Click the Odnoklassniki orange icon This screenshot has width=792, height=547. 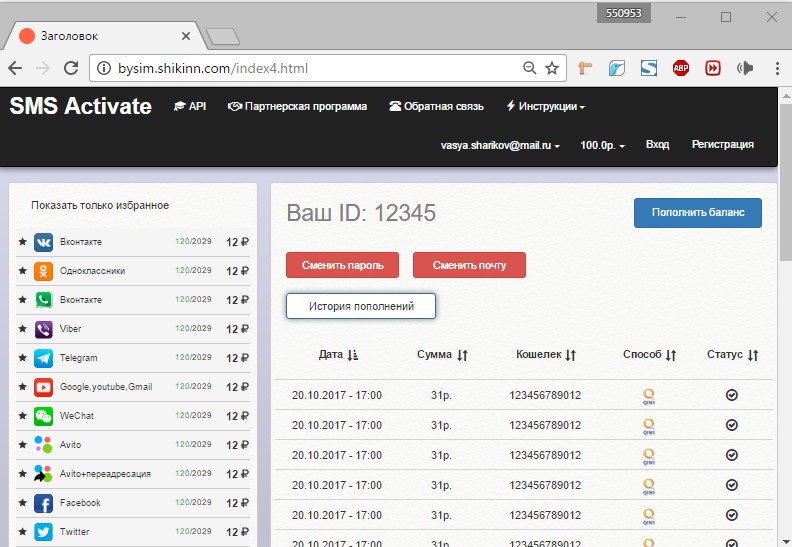click(43, 271)
